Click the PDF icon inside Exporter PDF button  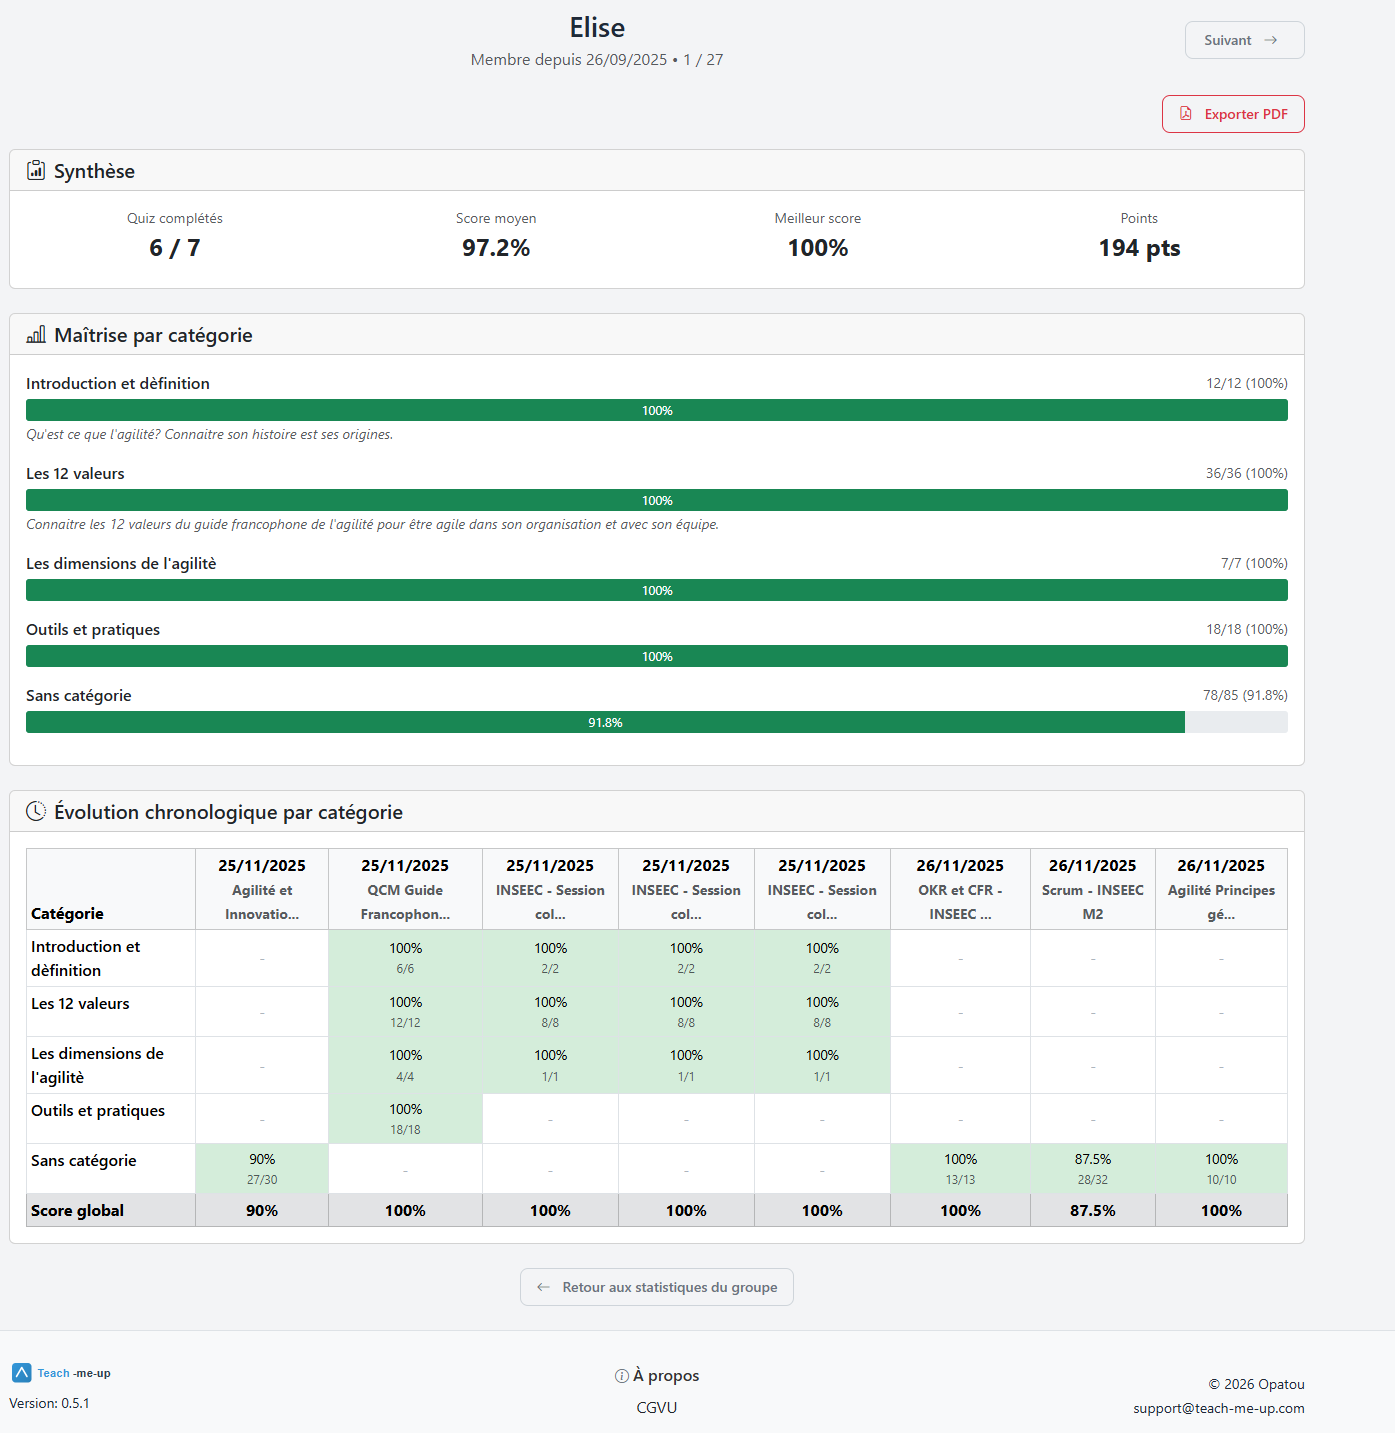pos(1187,114)
